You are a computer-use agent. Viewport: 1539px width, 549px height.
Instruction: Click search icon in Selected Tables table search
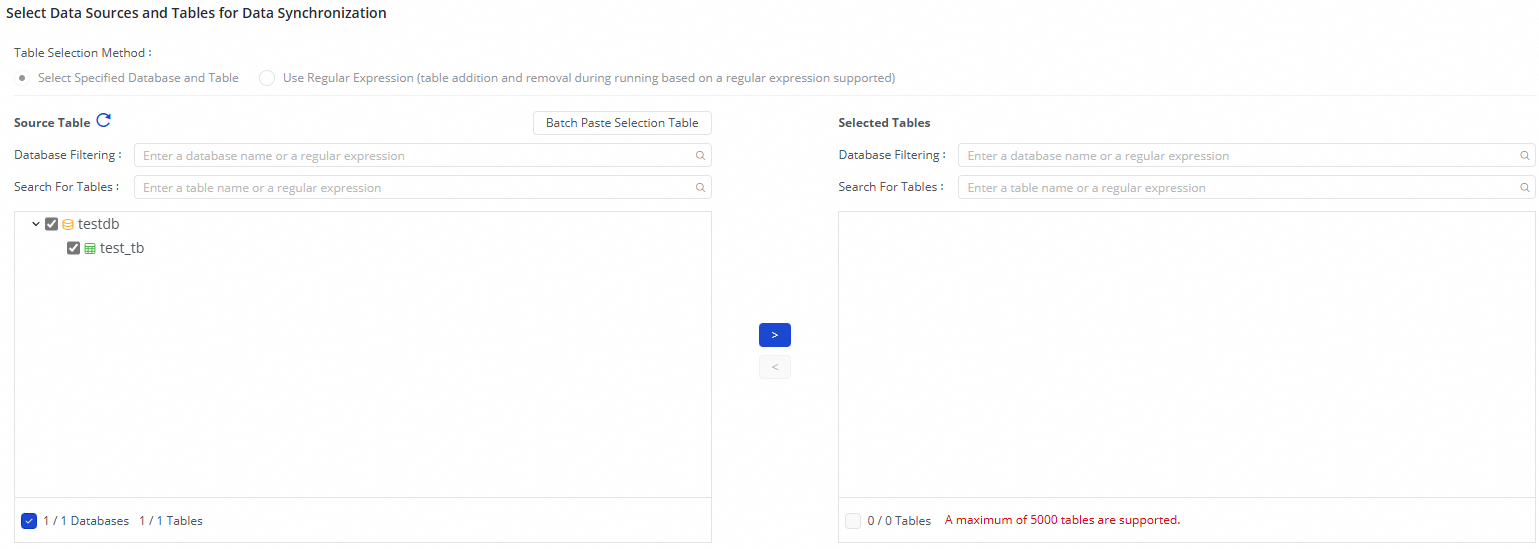click(x=1525, y=188)
